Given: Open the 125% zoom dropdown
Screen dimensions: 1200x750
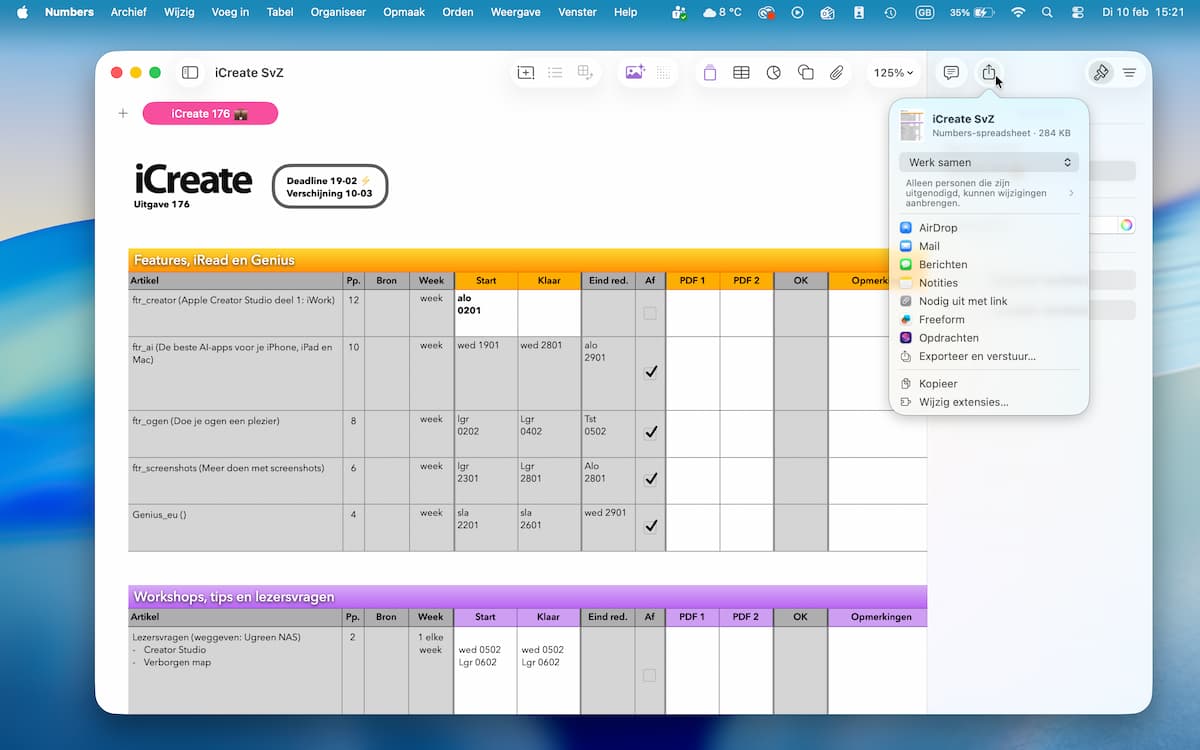Looking at the screenshot, I should (893, 73).
